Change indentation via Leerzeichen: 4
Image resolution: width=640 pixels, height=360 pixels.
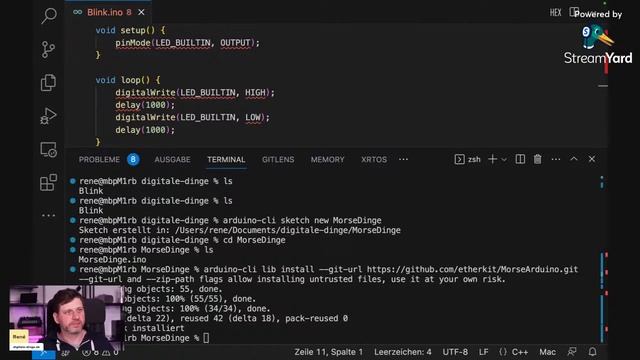pyautogui.click(x=402, y=352)
